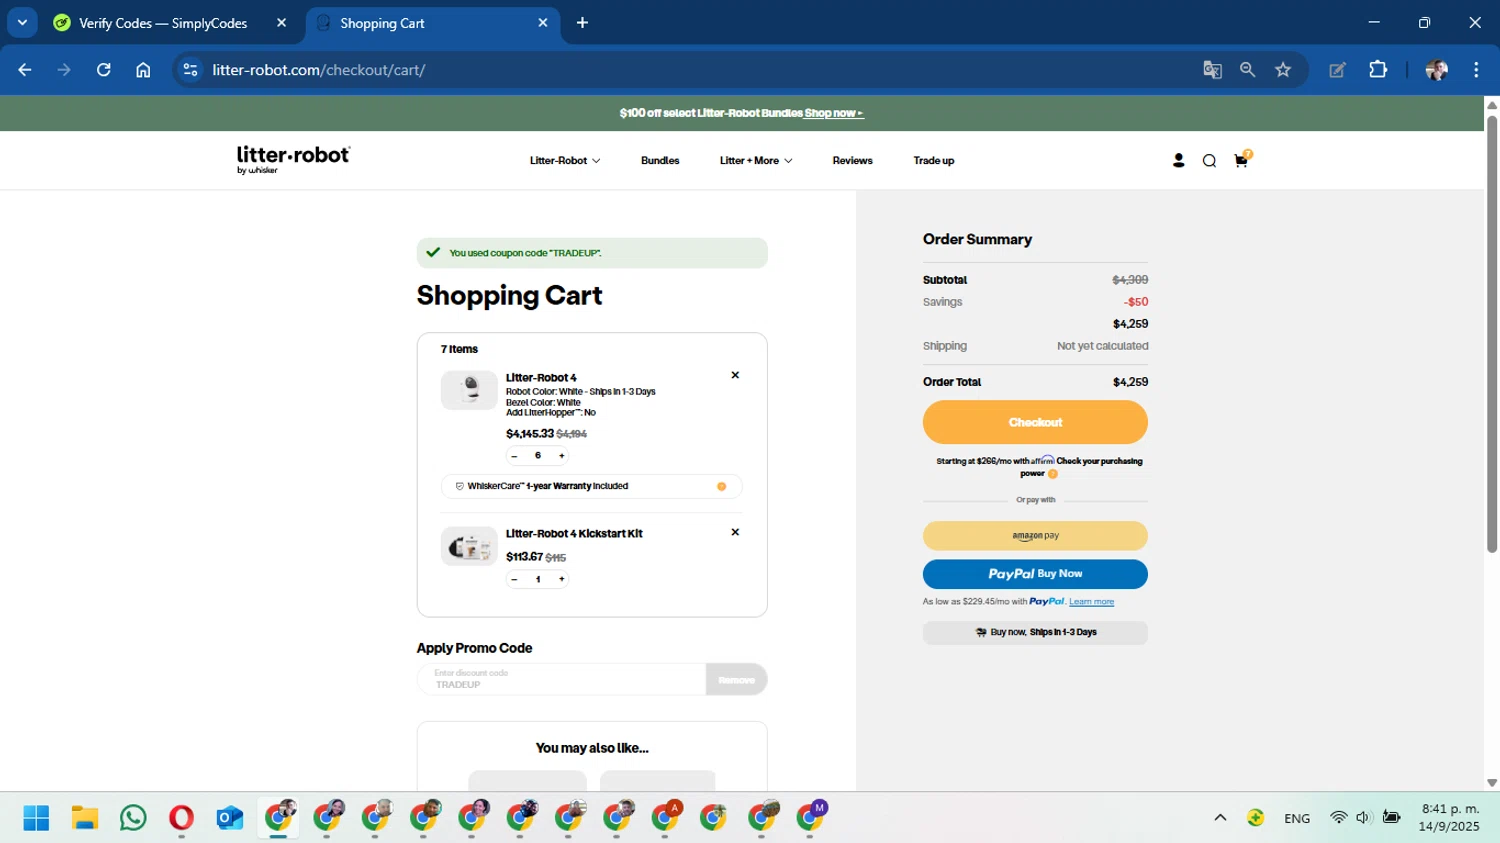
Task: Click the zoom magnifier icon in address bar
Action: pos(1247,70)
